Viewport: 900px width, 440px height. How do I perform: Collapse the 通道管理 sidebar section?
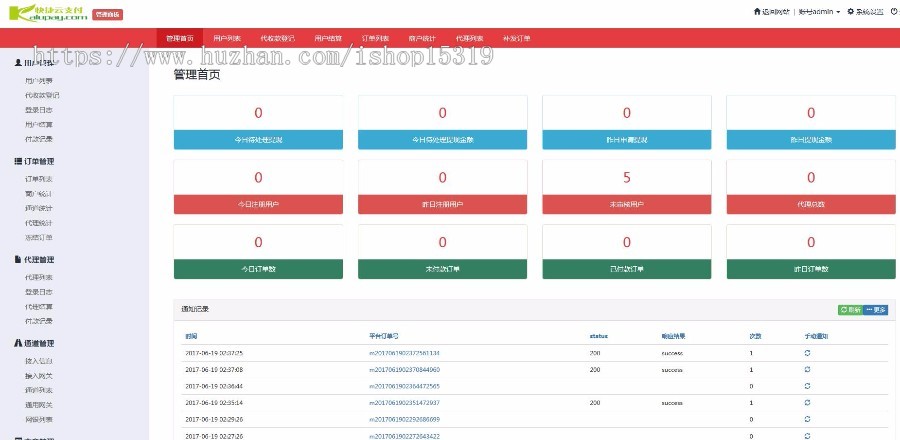[34, 344]
